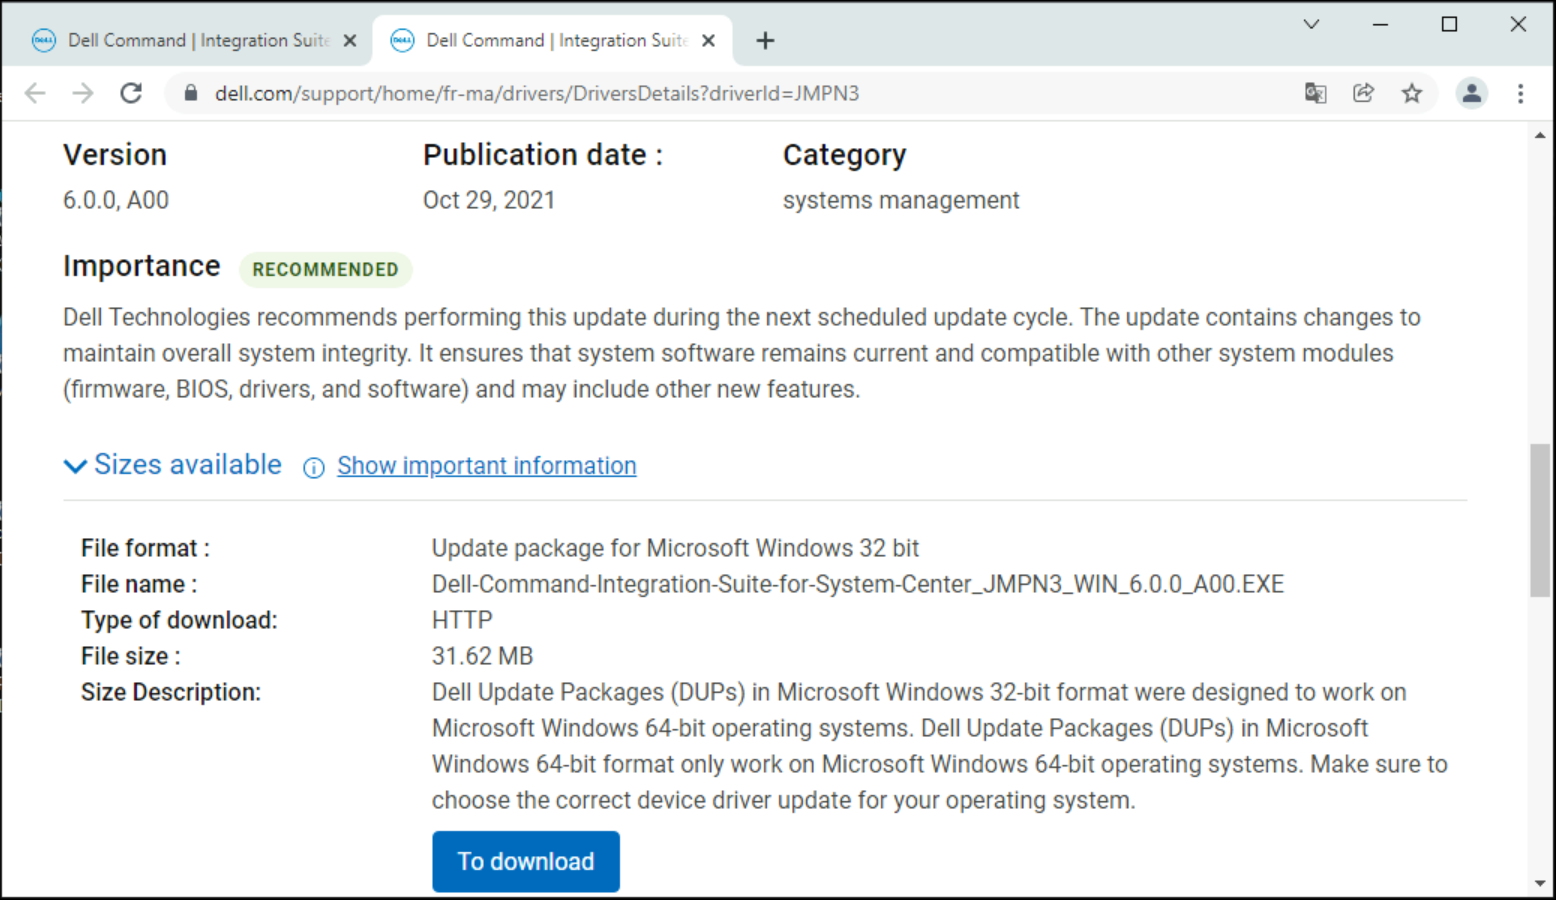
Task: Click the RECOMMENDED importance badge
Action: point(325,269)
